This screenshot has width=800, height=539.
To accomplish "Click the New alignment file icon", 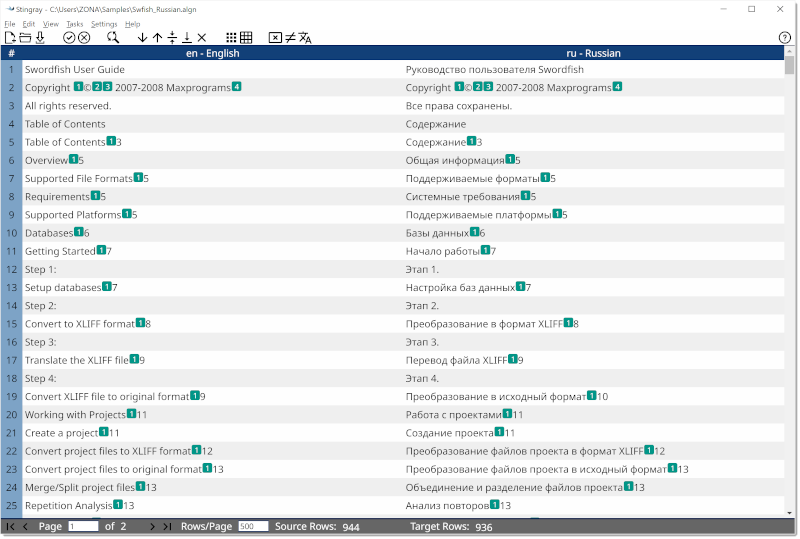I will (x=10, y=37).
